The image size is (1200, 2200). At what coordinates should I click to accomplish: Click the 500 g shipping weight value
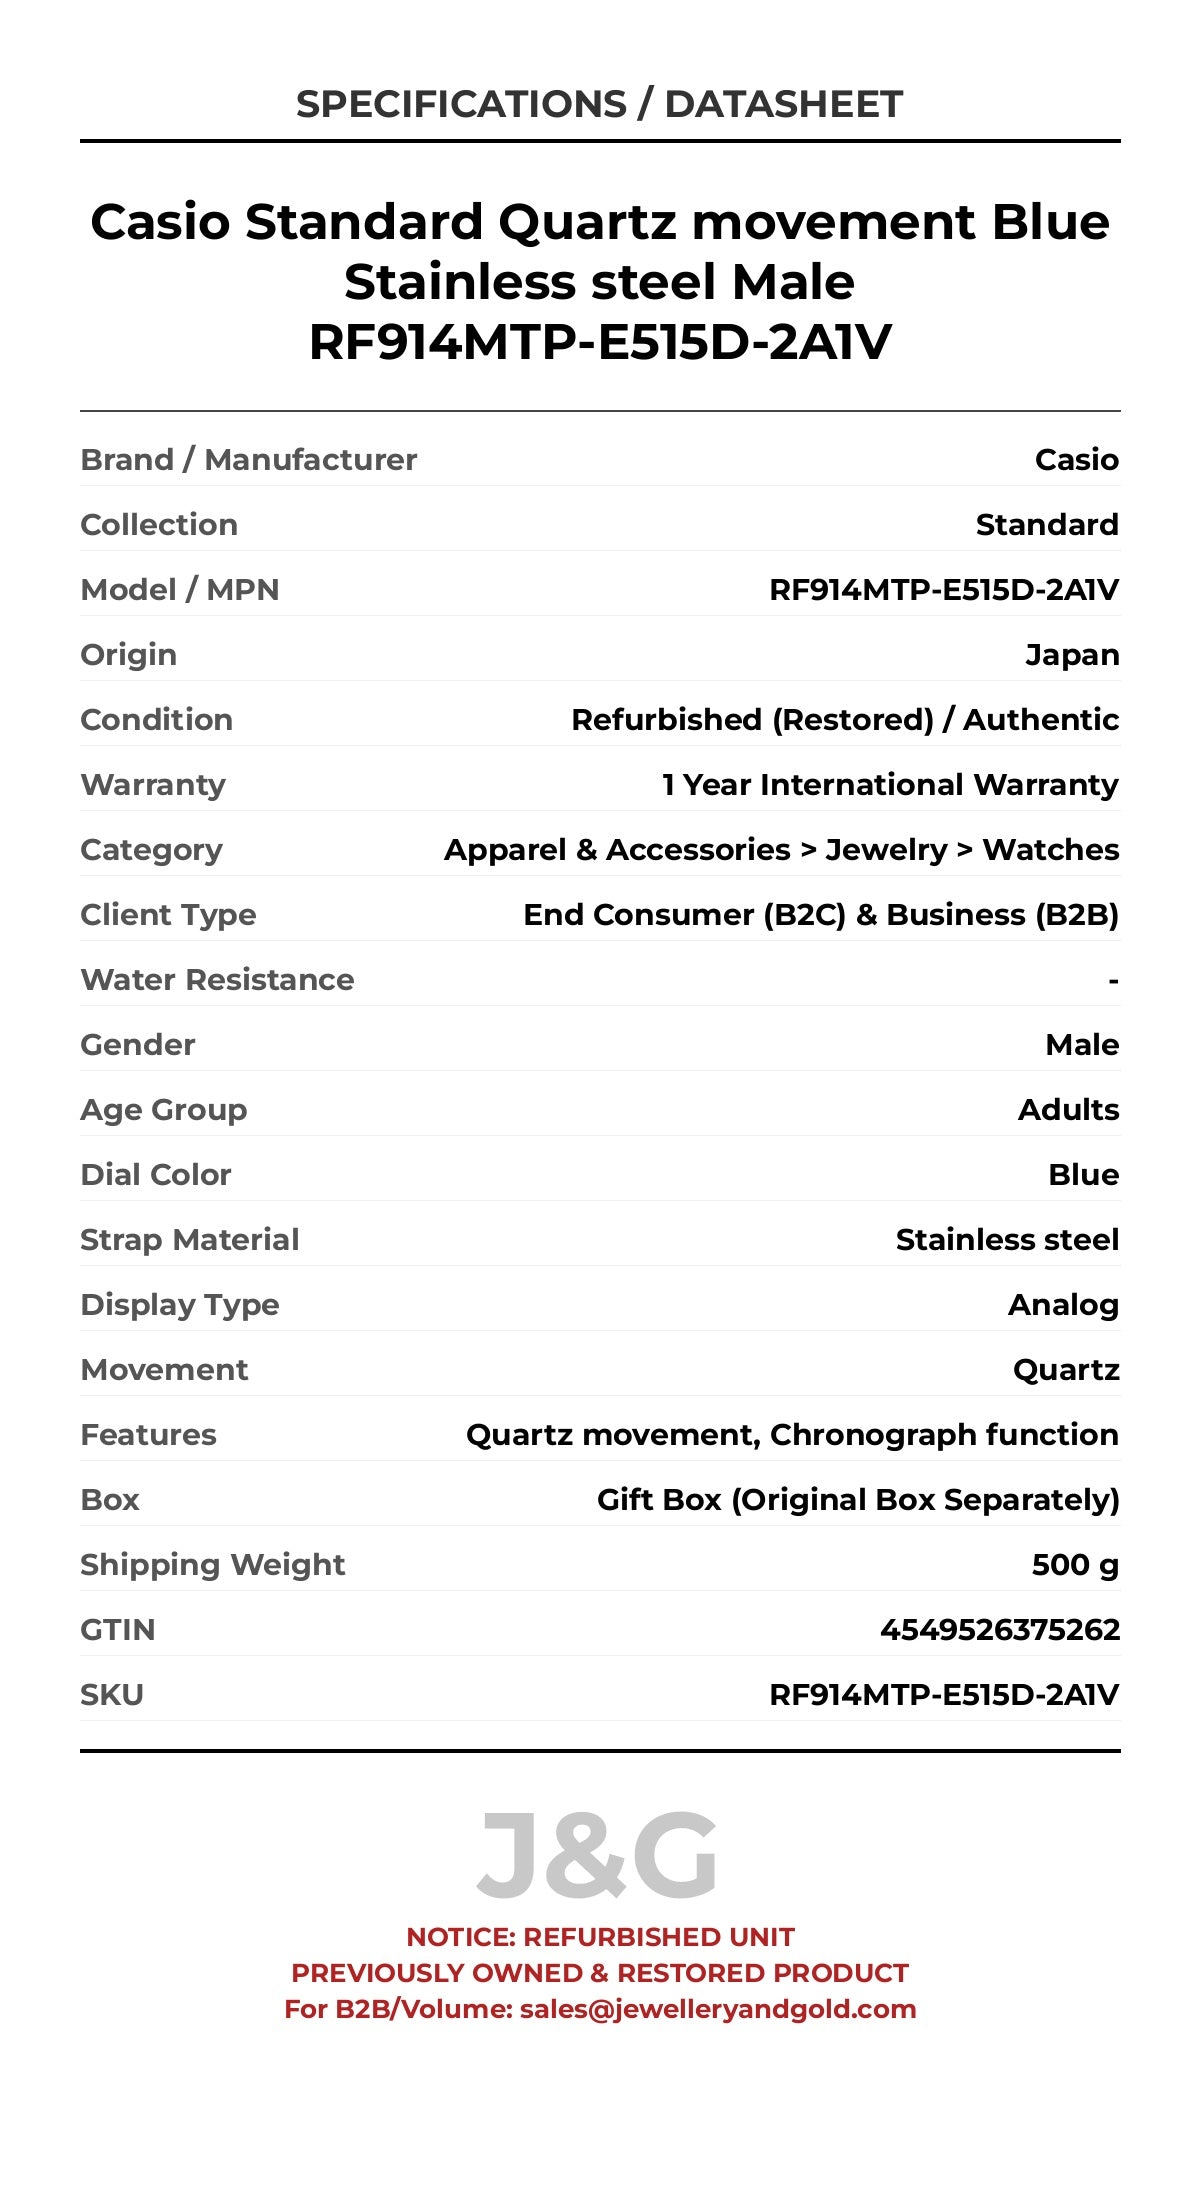pyautogui.click(x=1074, y=1565)
